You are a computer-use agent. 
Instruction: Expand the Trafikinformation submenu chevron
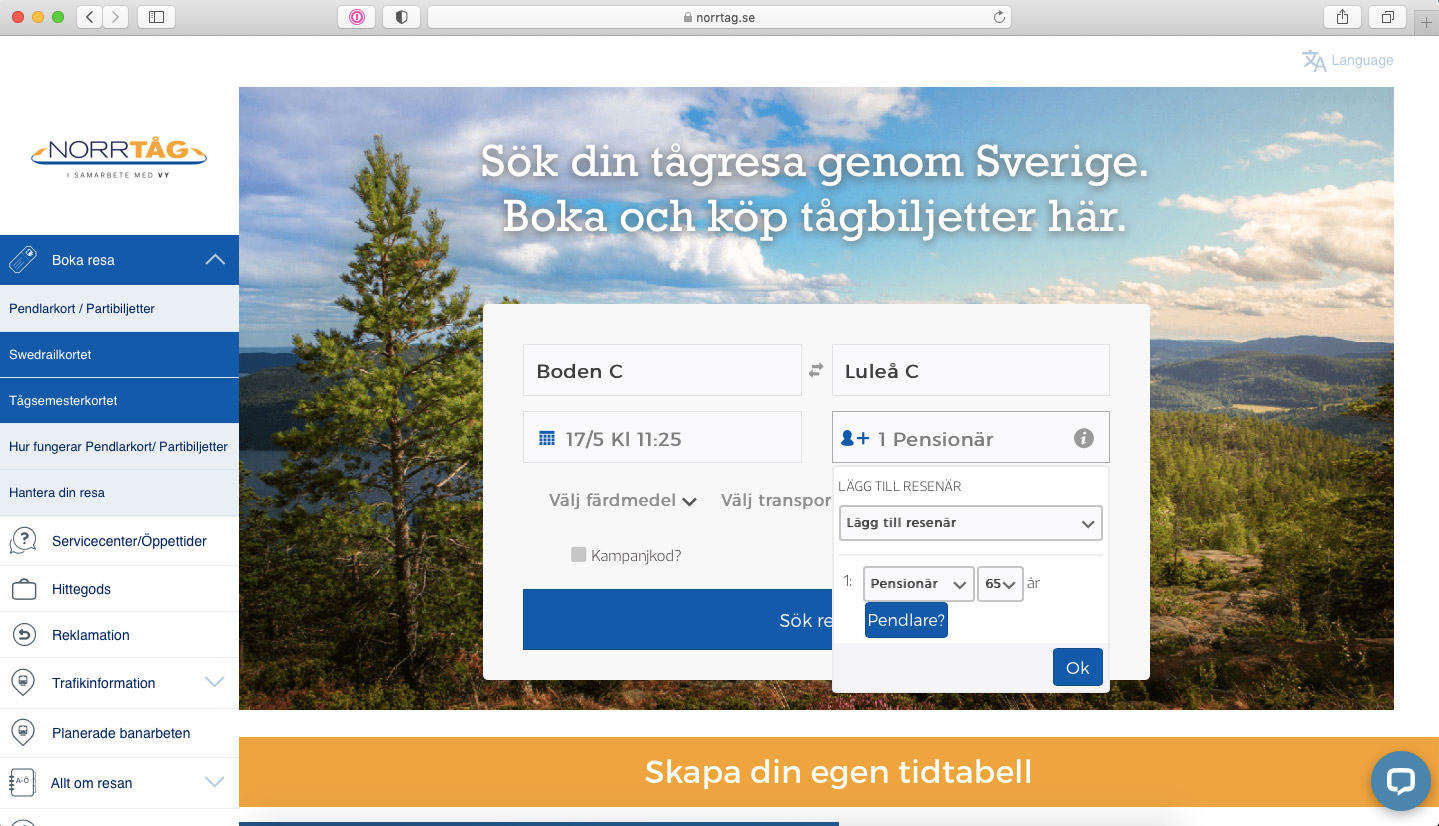[x=215, y=682]
